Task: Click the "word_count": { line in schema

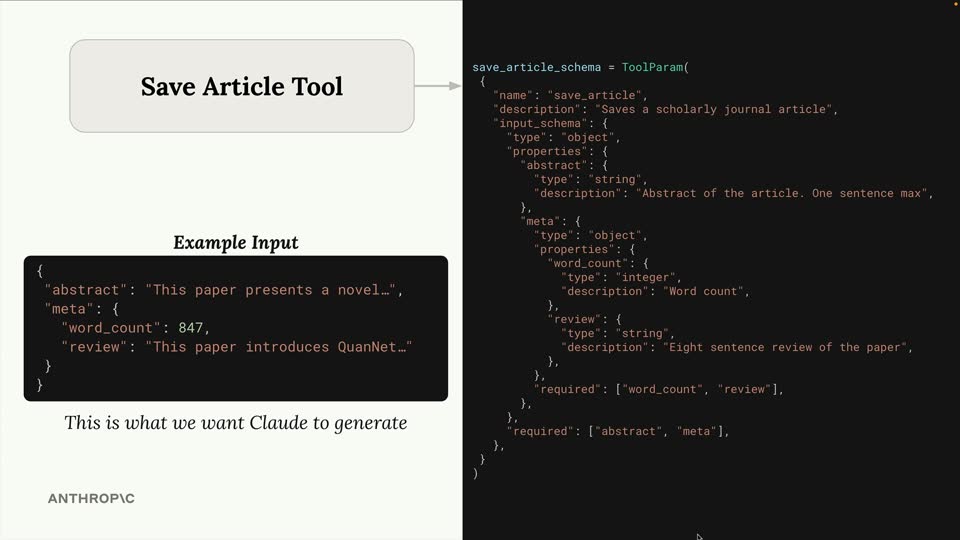Action: (598, 263)
